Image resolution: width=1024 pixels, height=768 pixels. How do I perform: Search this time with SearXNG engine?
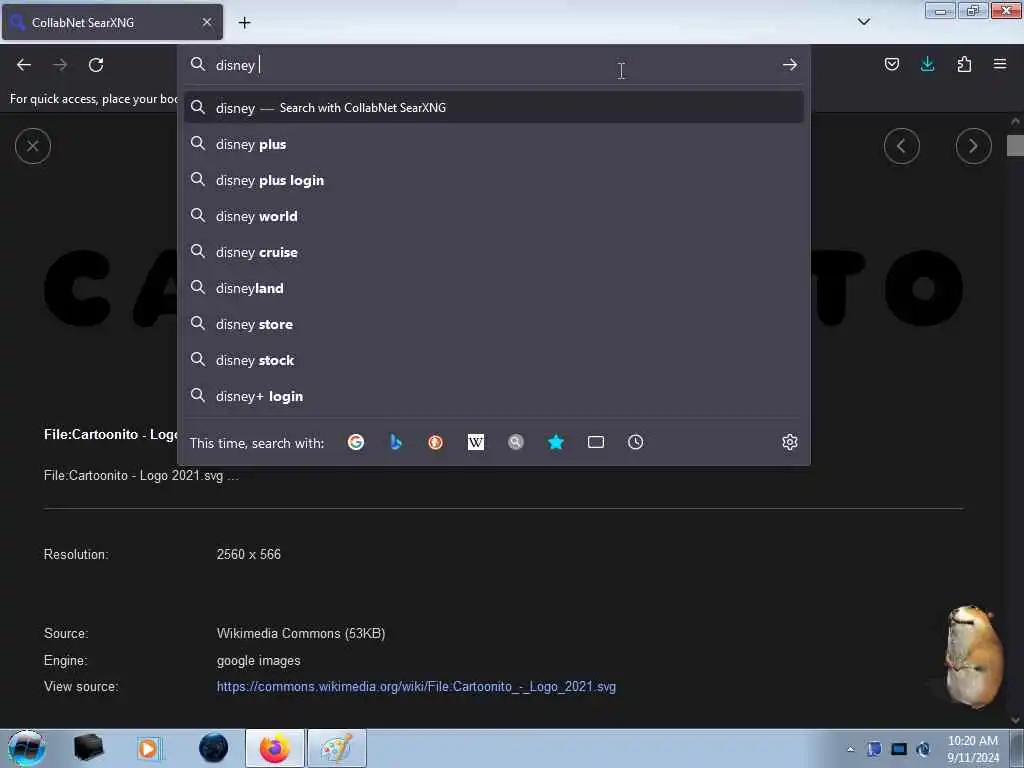[516, 442]
